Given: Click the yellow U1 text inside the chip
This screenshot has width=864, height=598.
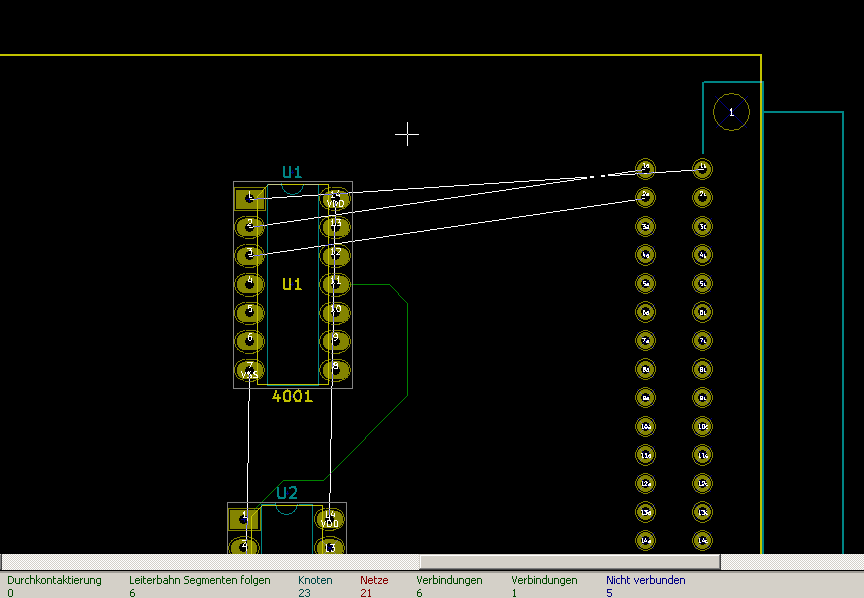Looking at the screenshot, I should click(292, 284).
